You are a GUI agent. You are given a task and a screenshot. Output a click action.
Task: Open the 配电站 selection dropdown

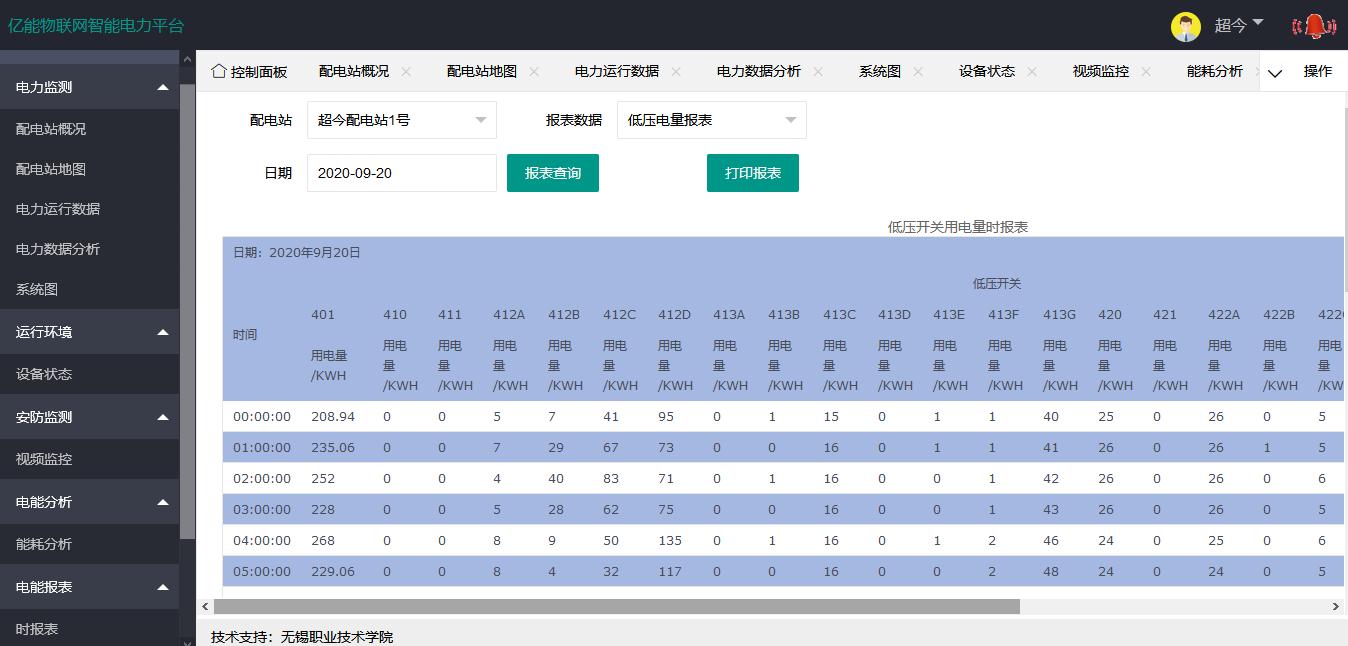point(401,120)
